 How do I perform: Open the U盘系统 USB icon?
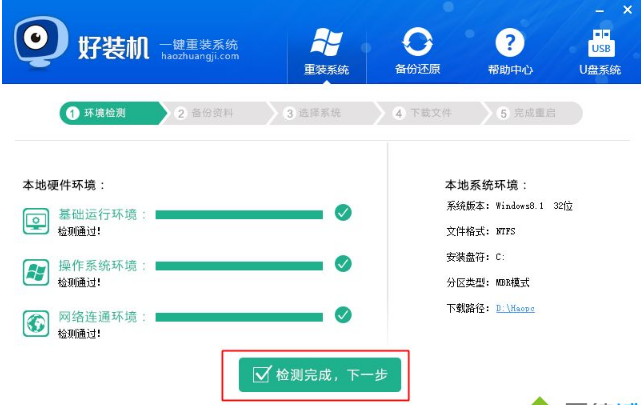point(601,43)
